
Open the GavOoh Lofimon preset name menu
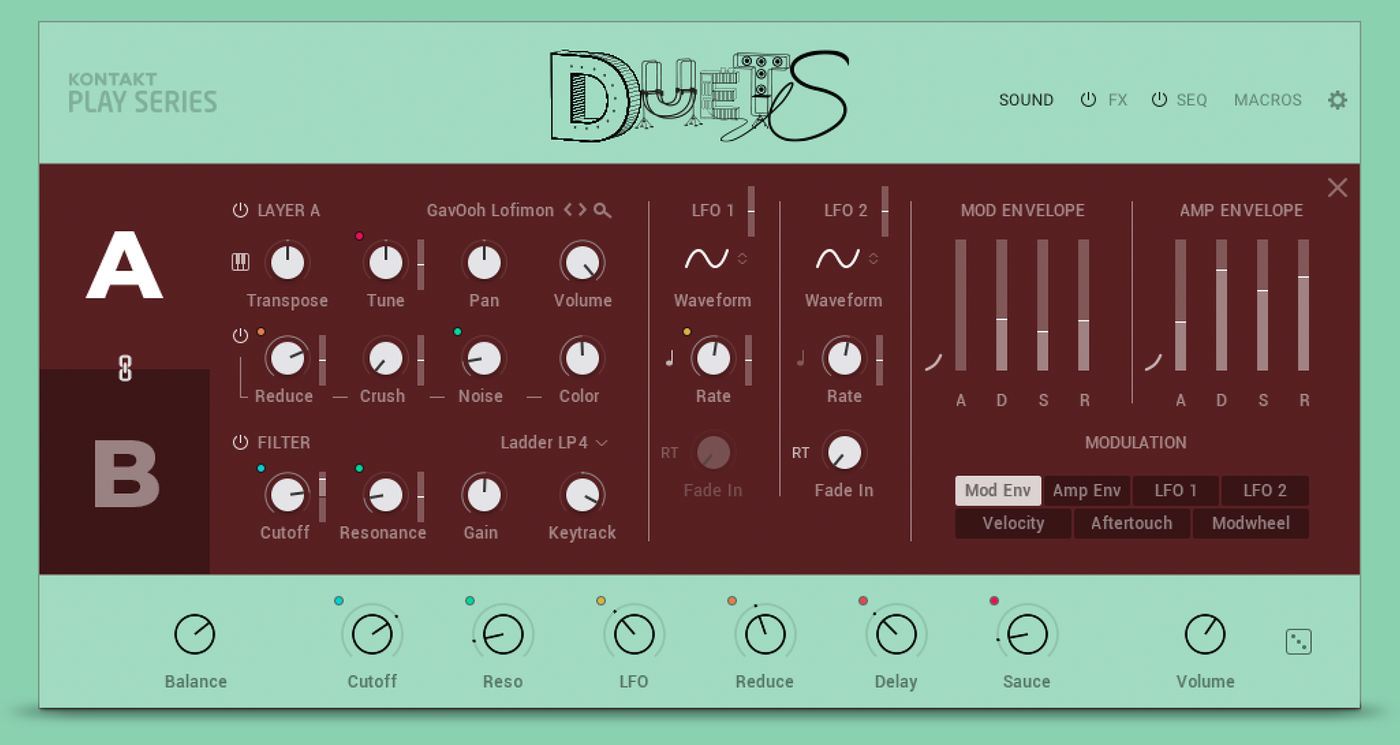490,210
